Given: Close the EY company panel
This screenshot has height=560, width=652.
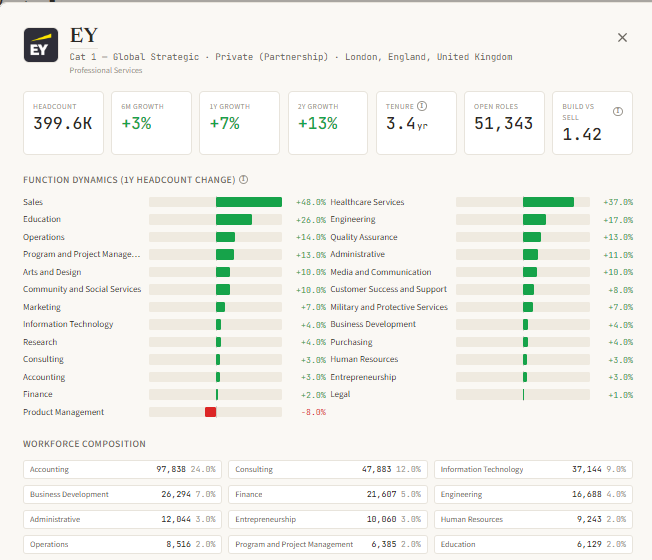Looking at the screenshot, I should tap(622, 38).
